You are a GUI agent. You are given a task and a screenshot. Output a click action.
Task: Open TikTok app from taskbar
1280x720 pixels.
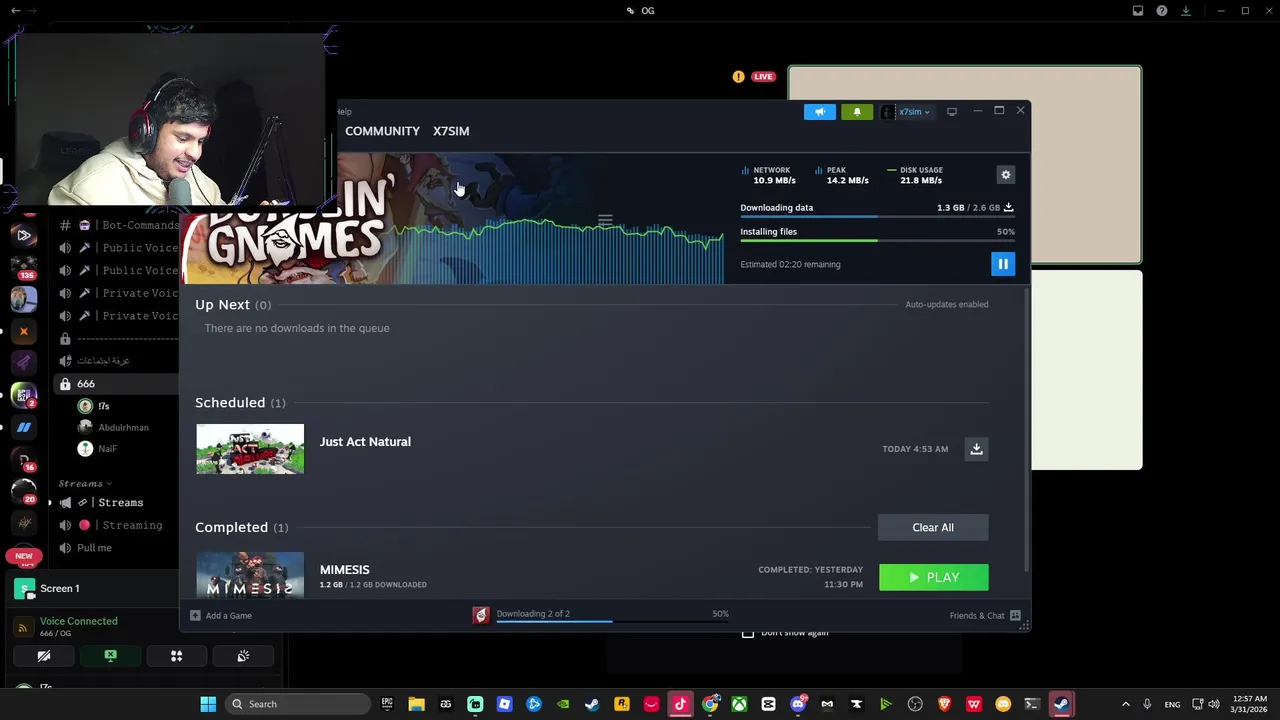pyautogui.click(x=680, y=704)
